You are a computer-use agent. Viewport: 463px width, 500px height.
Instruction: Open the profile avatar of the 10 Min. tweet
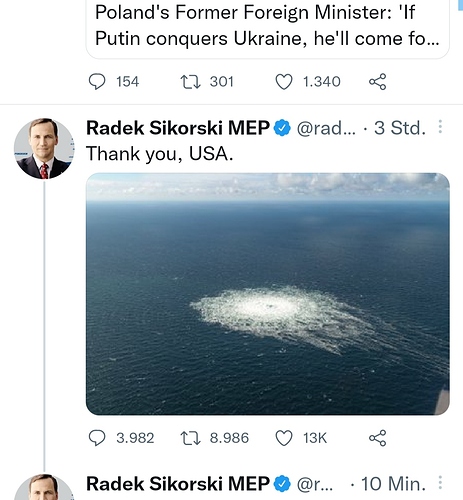click(44, 487)
